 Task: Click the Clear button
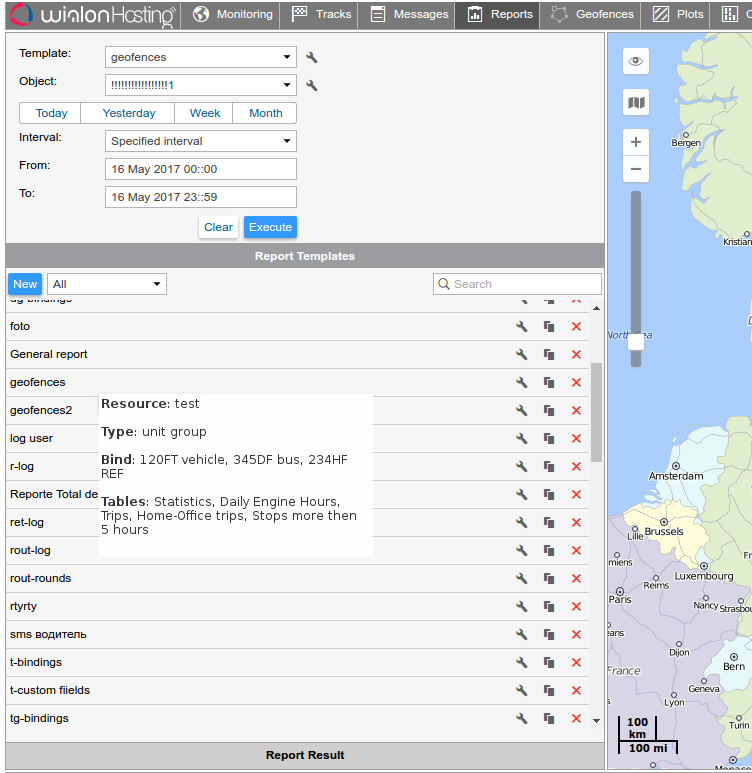tap(218, 227)
